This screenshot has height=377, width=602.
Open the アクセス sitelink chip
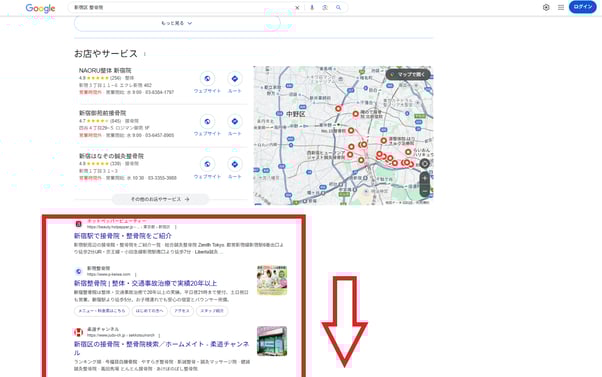(182, 311)
